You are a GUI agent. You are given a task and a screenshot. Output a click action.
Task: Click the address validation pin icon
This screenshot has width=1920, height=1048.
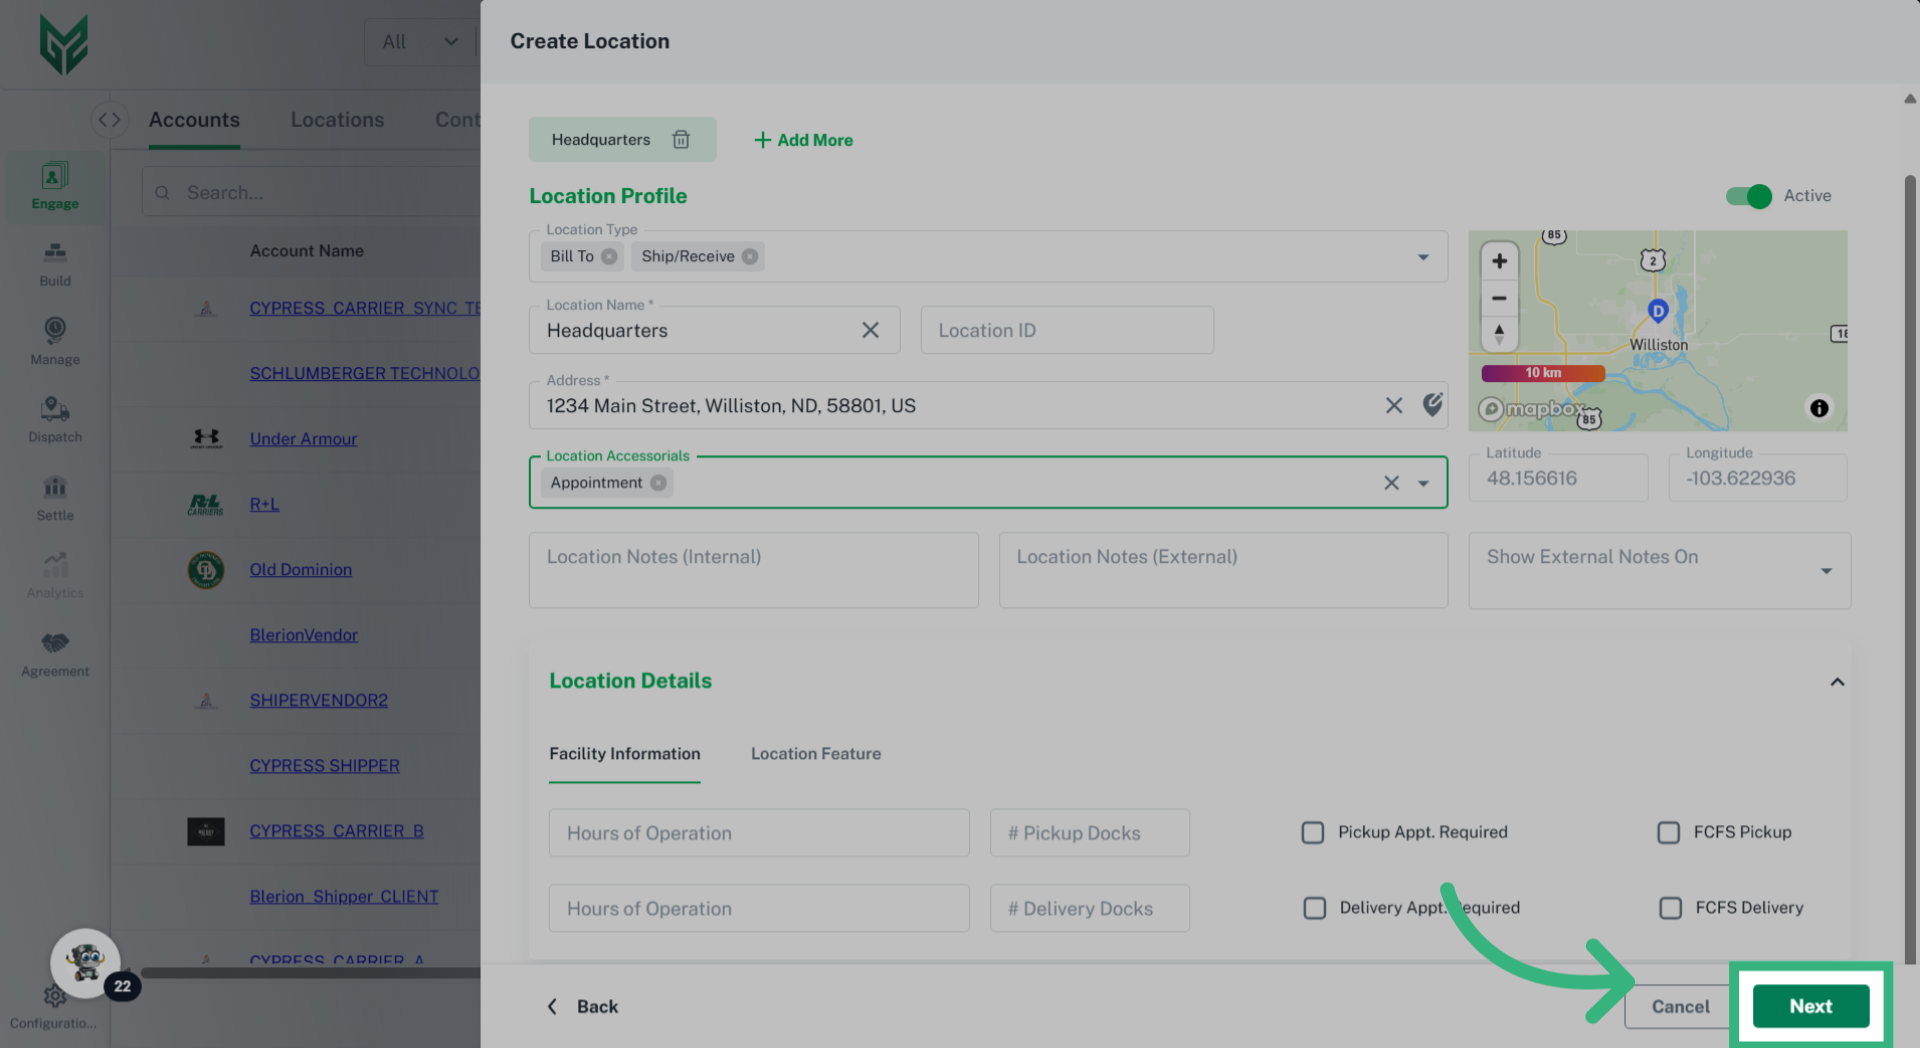[1433, 405]
